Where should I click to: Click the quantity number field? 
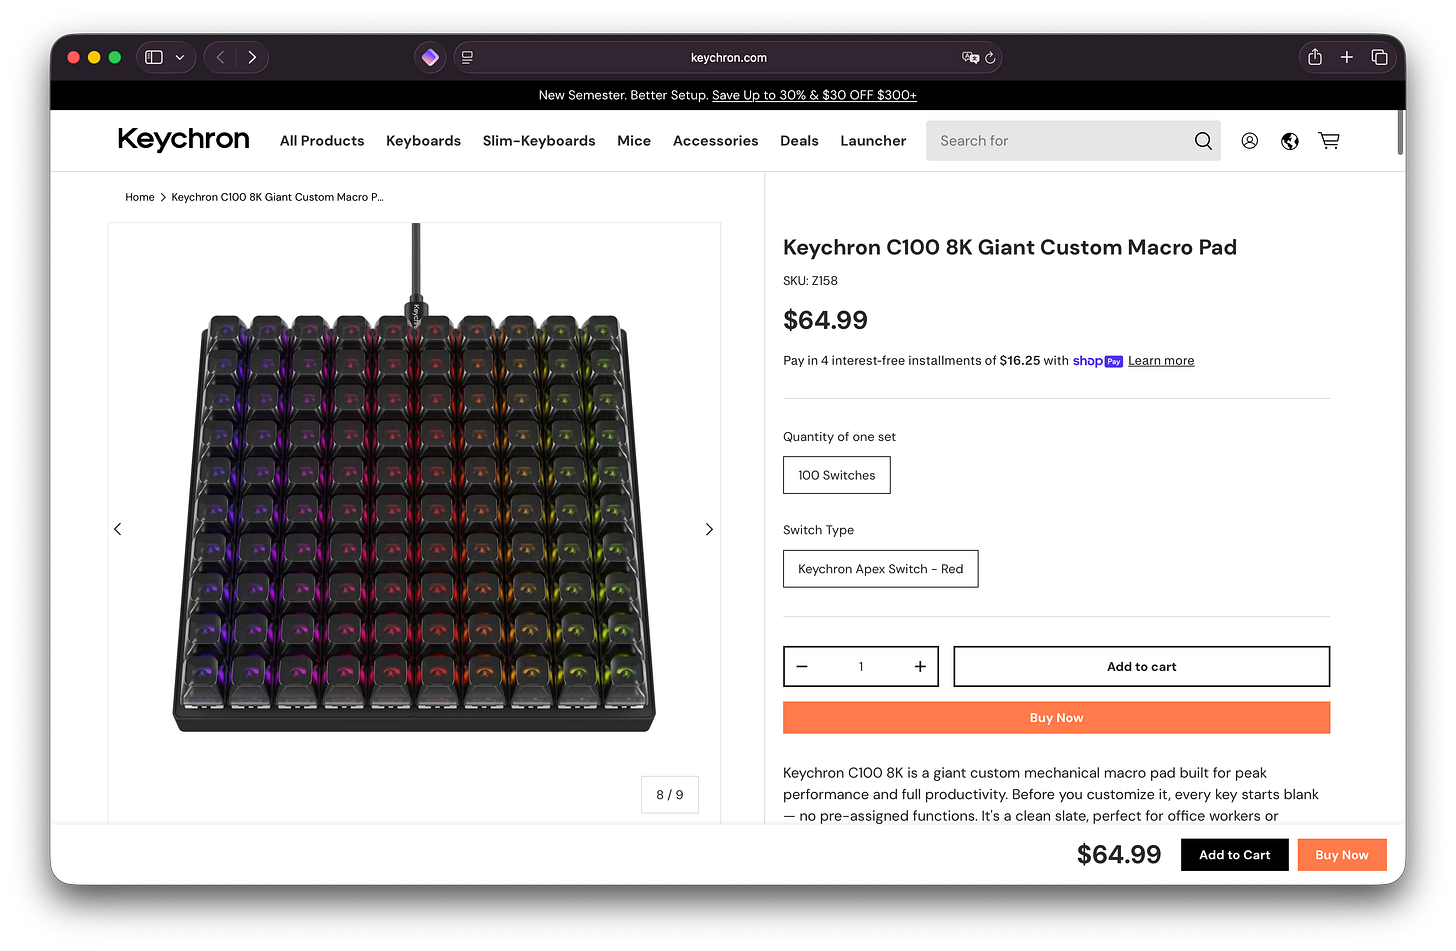pyautogui.click(x=861, y=667)
